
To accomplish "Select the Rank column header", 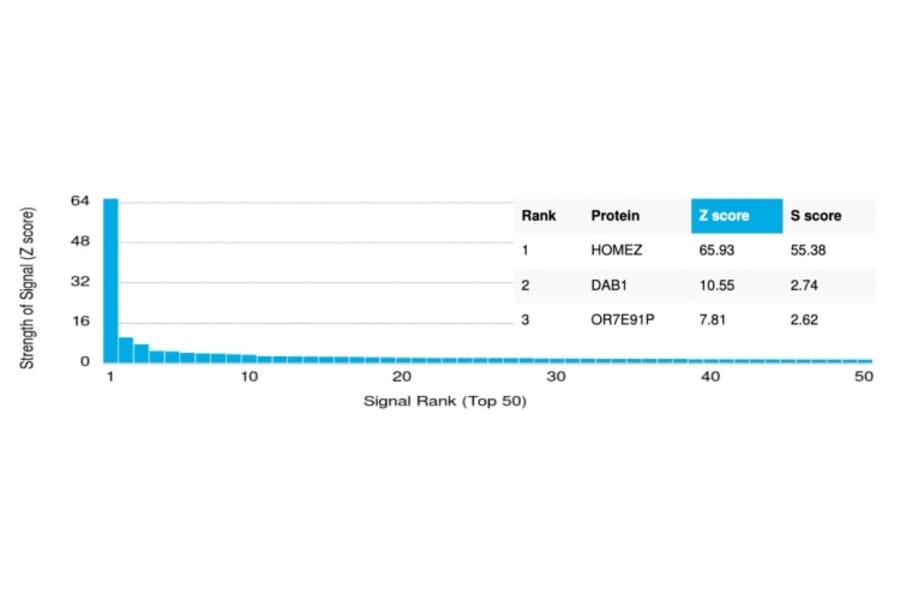I will click(538, 216).
